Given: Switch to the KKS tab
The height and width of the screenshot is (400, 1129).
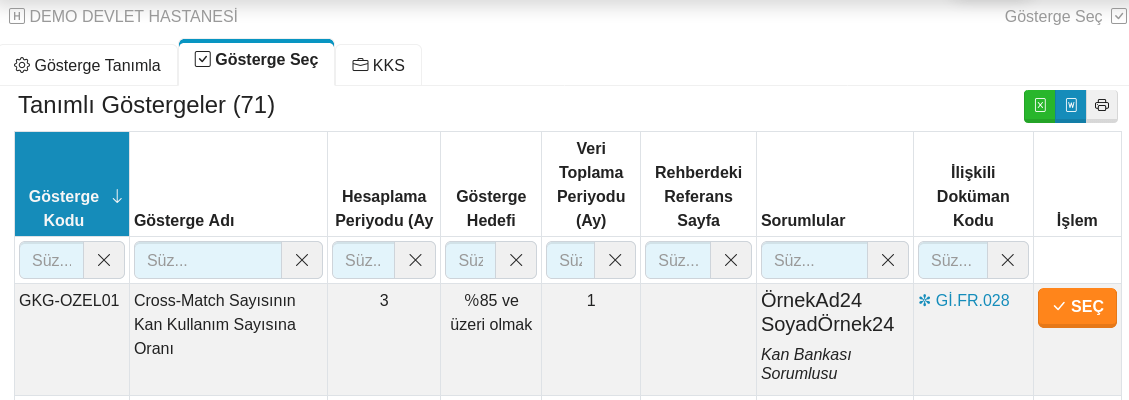Looking at the screenshot, I should coord(379,65).
